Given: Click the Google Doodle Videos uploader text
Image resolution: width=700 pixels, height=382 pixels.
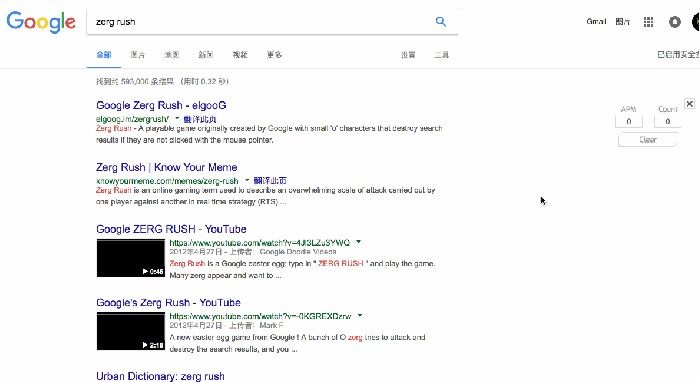Looking at the screenshot, I should [x=298, y=252].
